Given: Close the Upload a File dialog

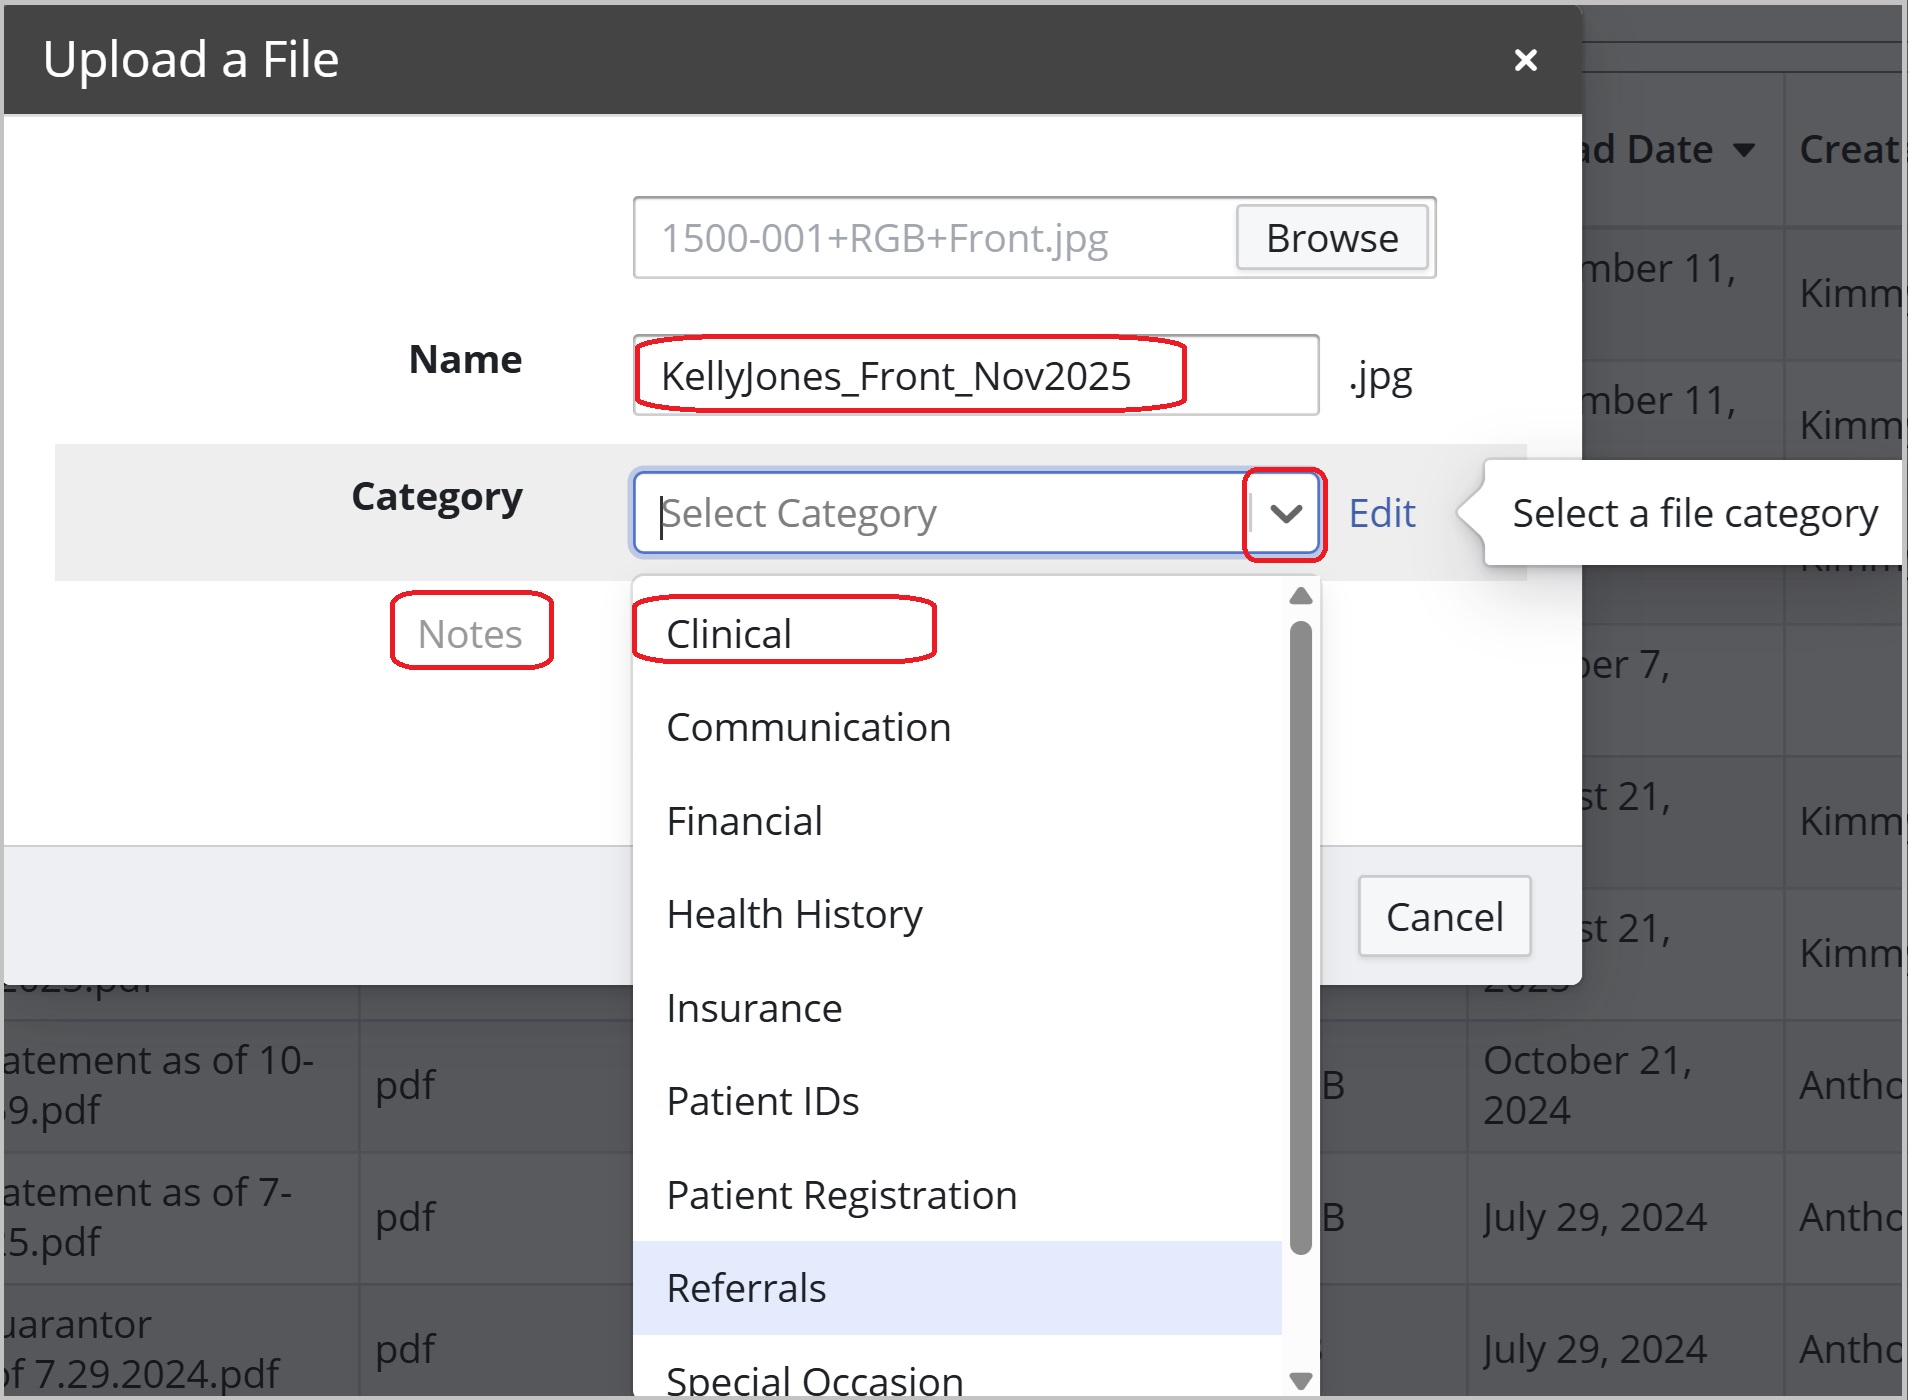Looking at the screenshot, I should point(1524,60).
